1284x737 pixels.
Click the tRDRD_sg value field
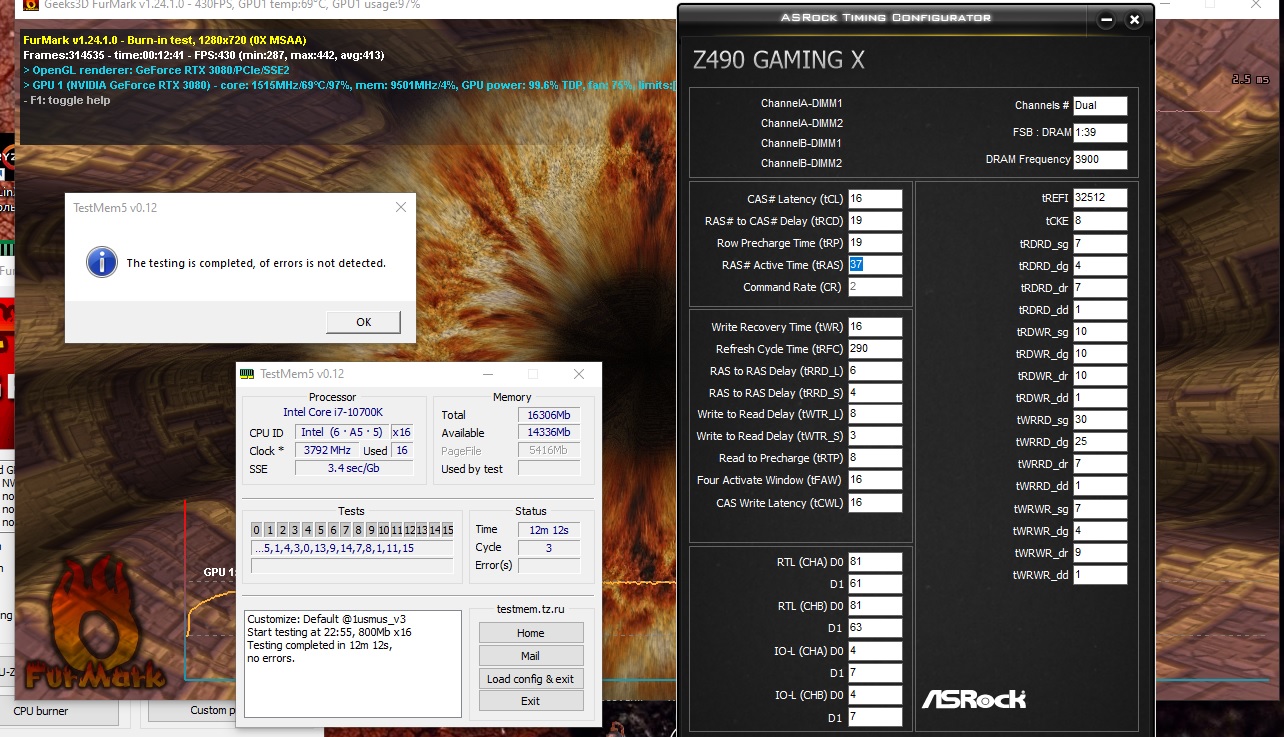click(1100, 244)
